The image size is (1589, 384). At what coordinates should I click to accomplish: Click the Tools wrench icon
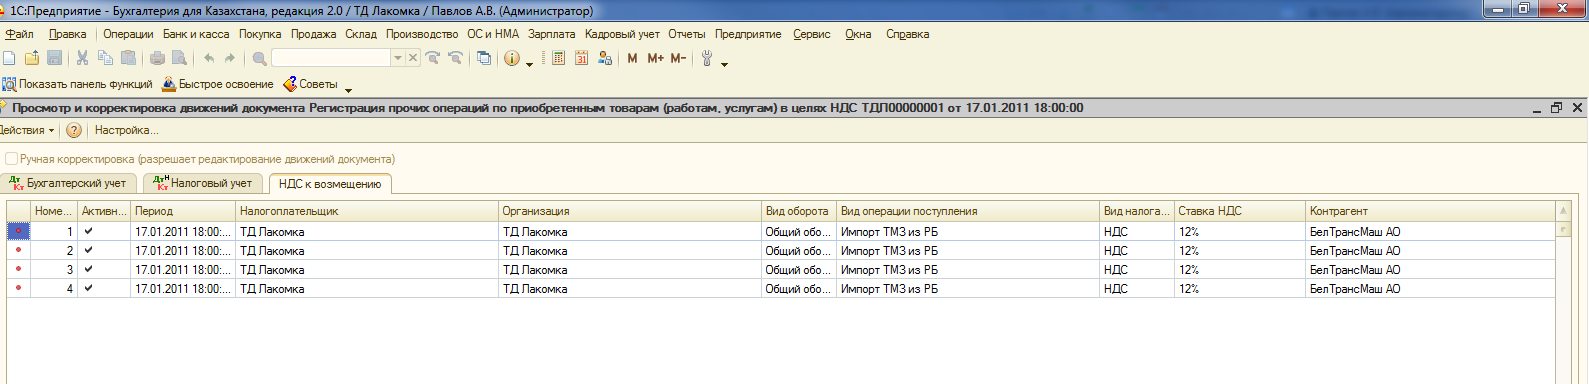[707, 58]
